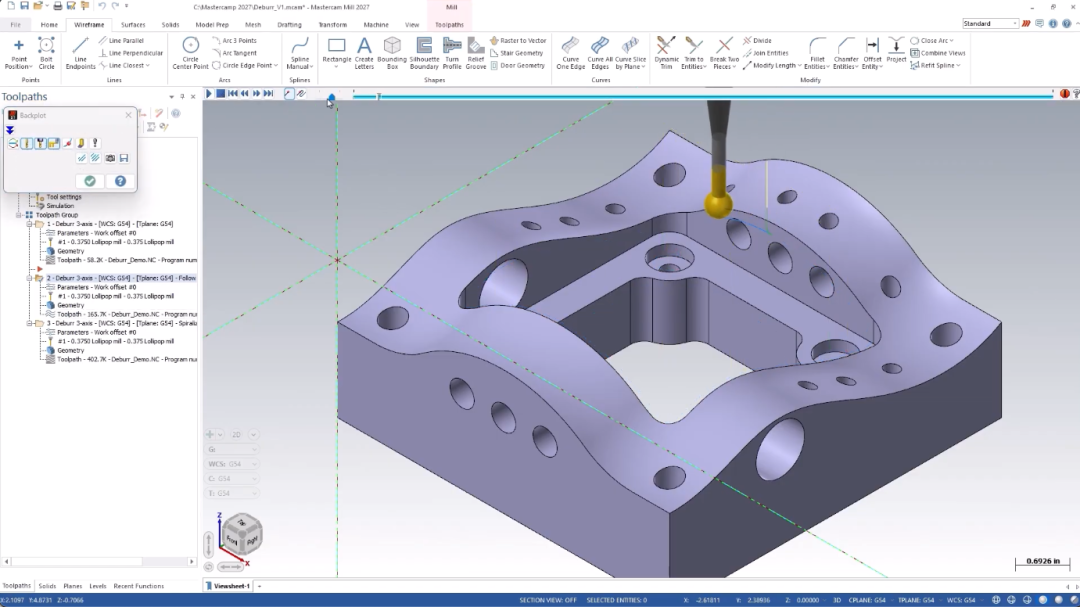Open the Solids ribbon tab
Image resolution: width=1080 pixels, height=607 pixels.
click(170, 25)
